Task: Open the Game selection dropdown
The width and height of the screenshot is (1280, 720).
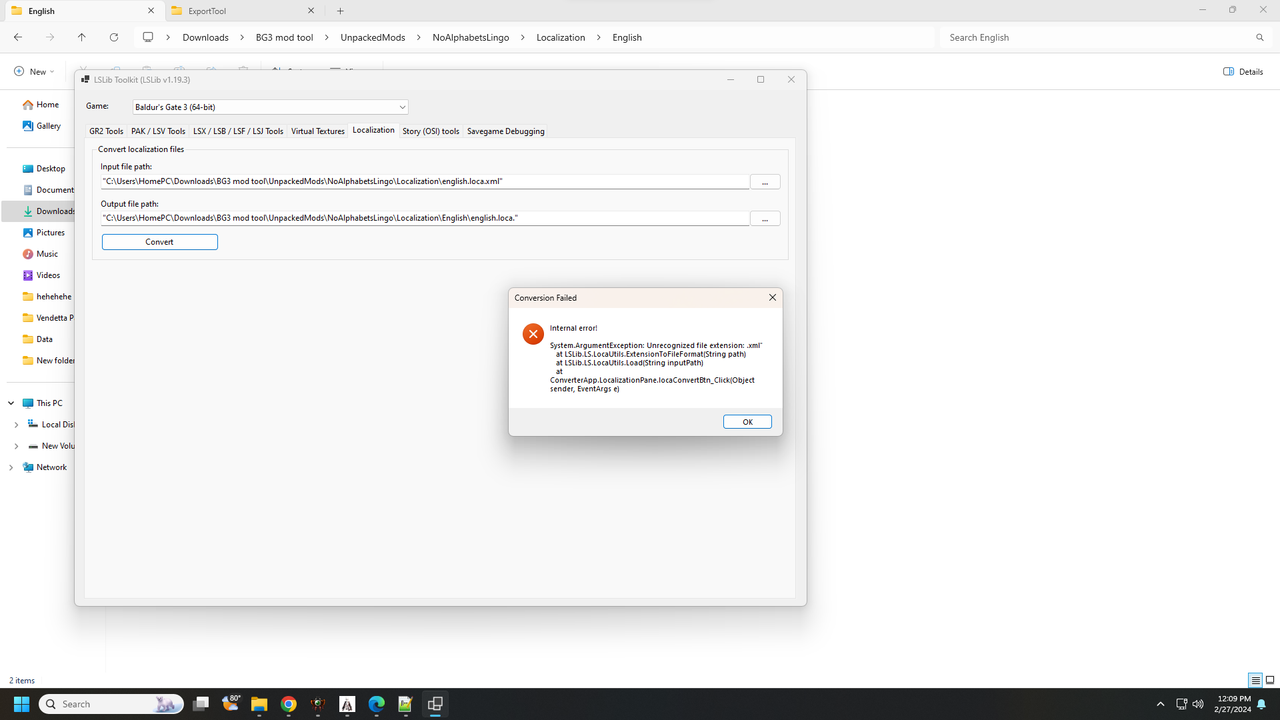Action: tap(270, 107)
